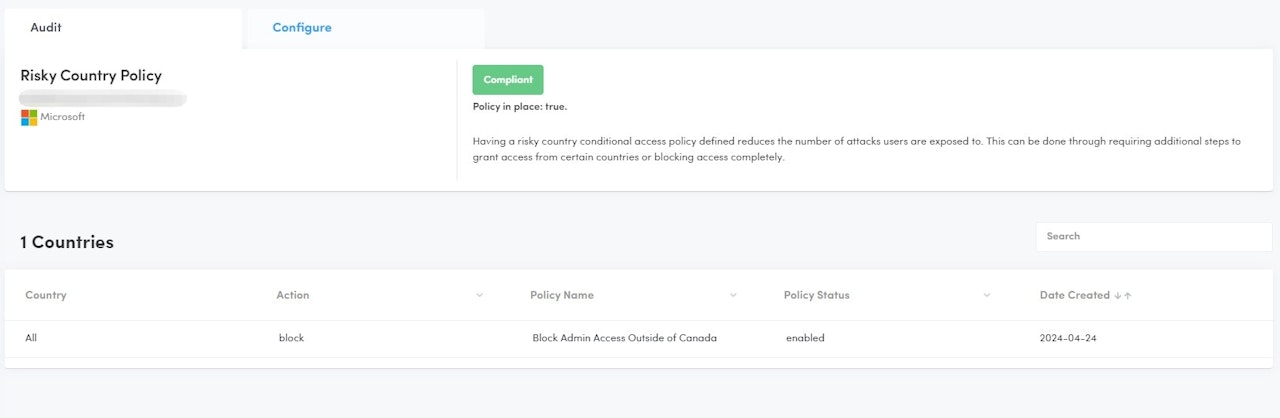Click the Policy Name column header
Viewport: 1280px width, 418px height.
(562, 296)
